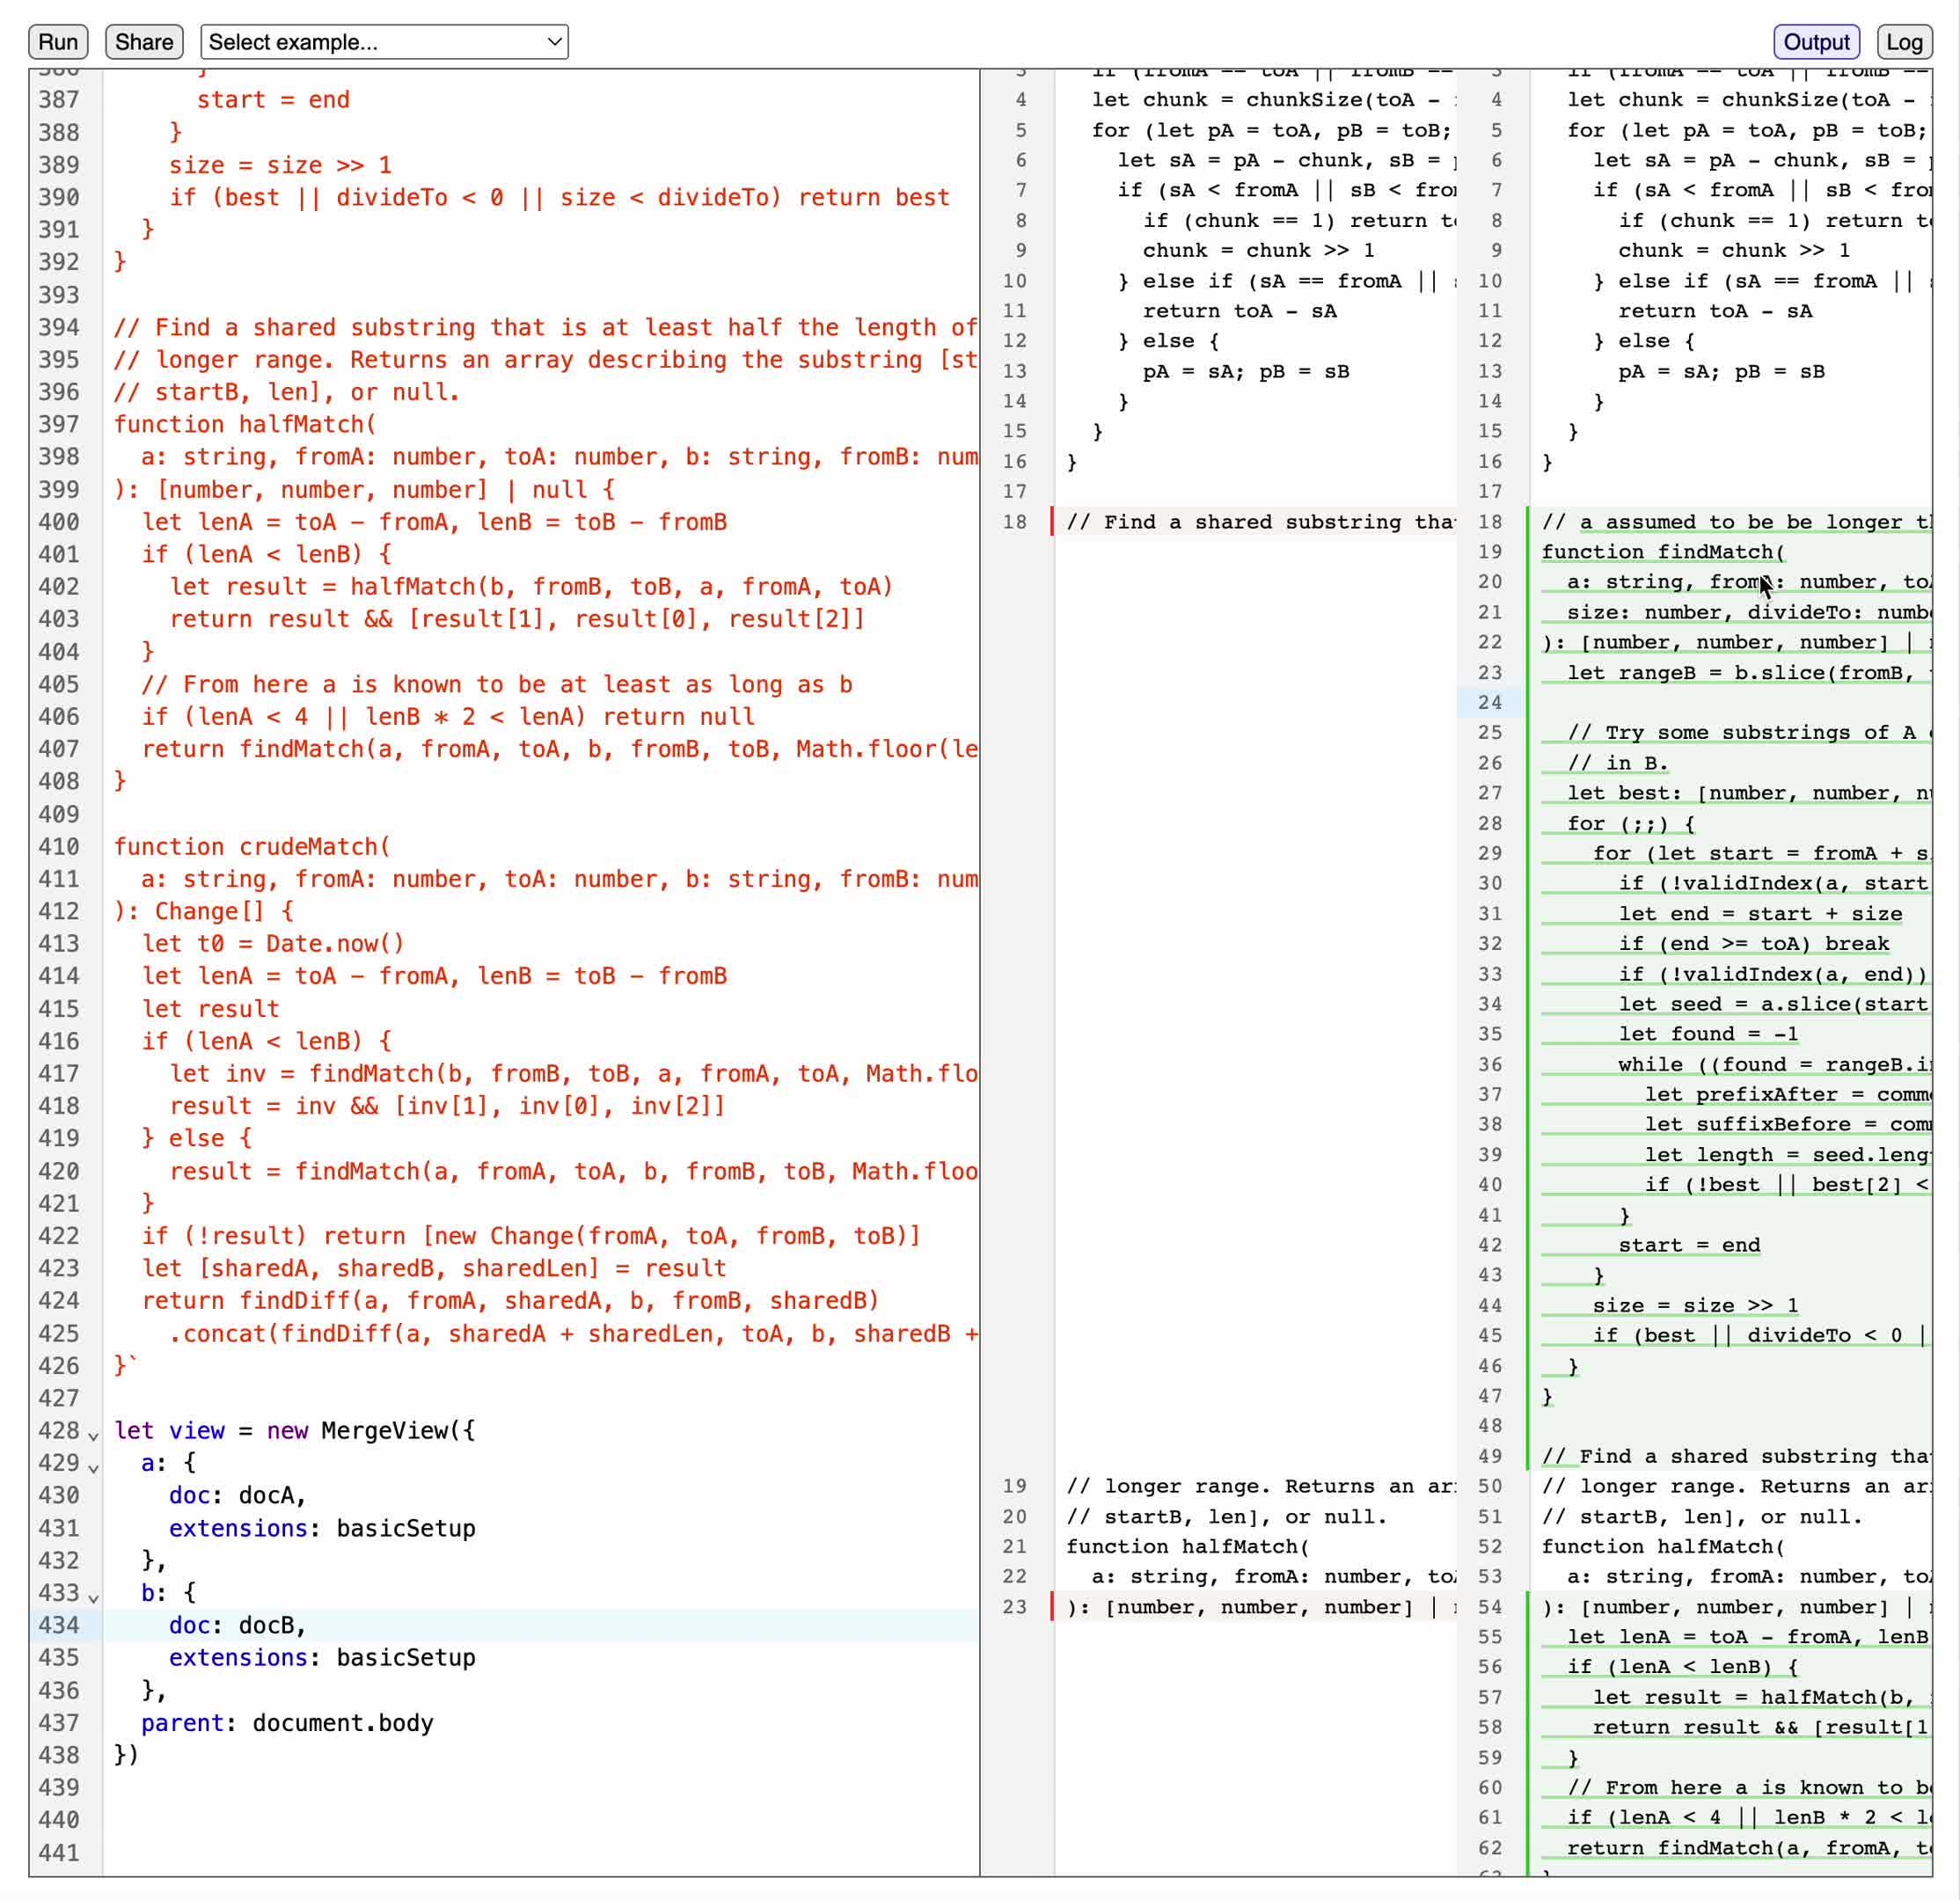Switch to the Log tab
This screenshot has width=1960, height=1900.
point(1903,42)
